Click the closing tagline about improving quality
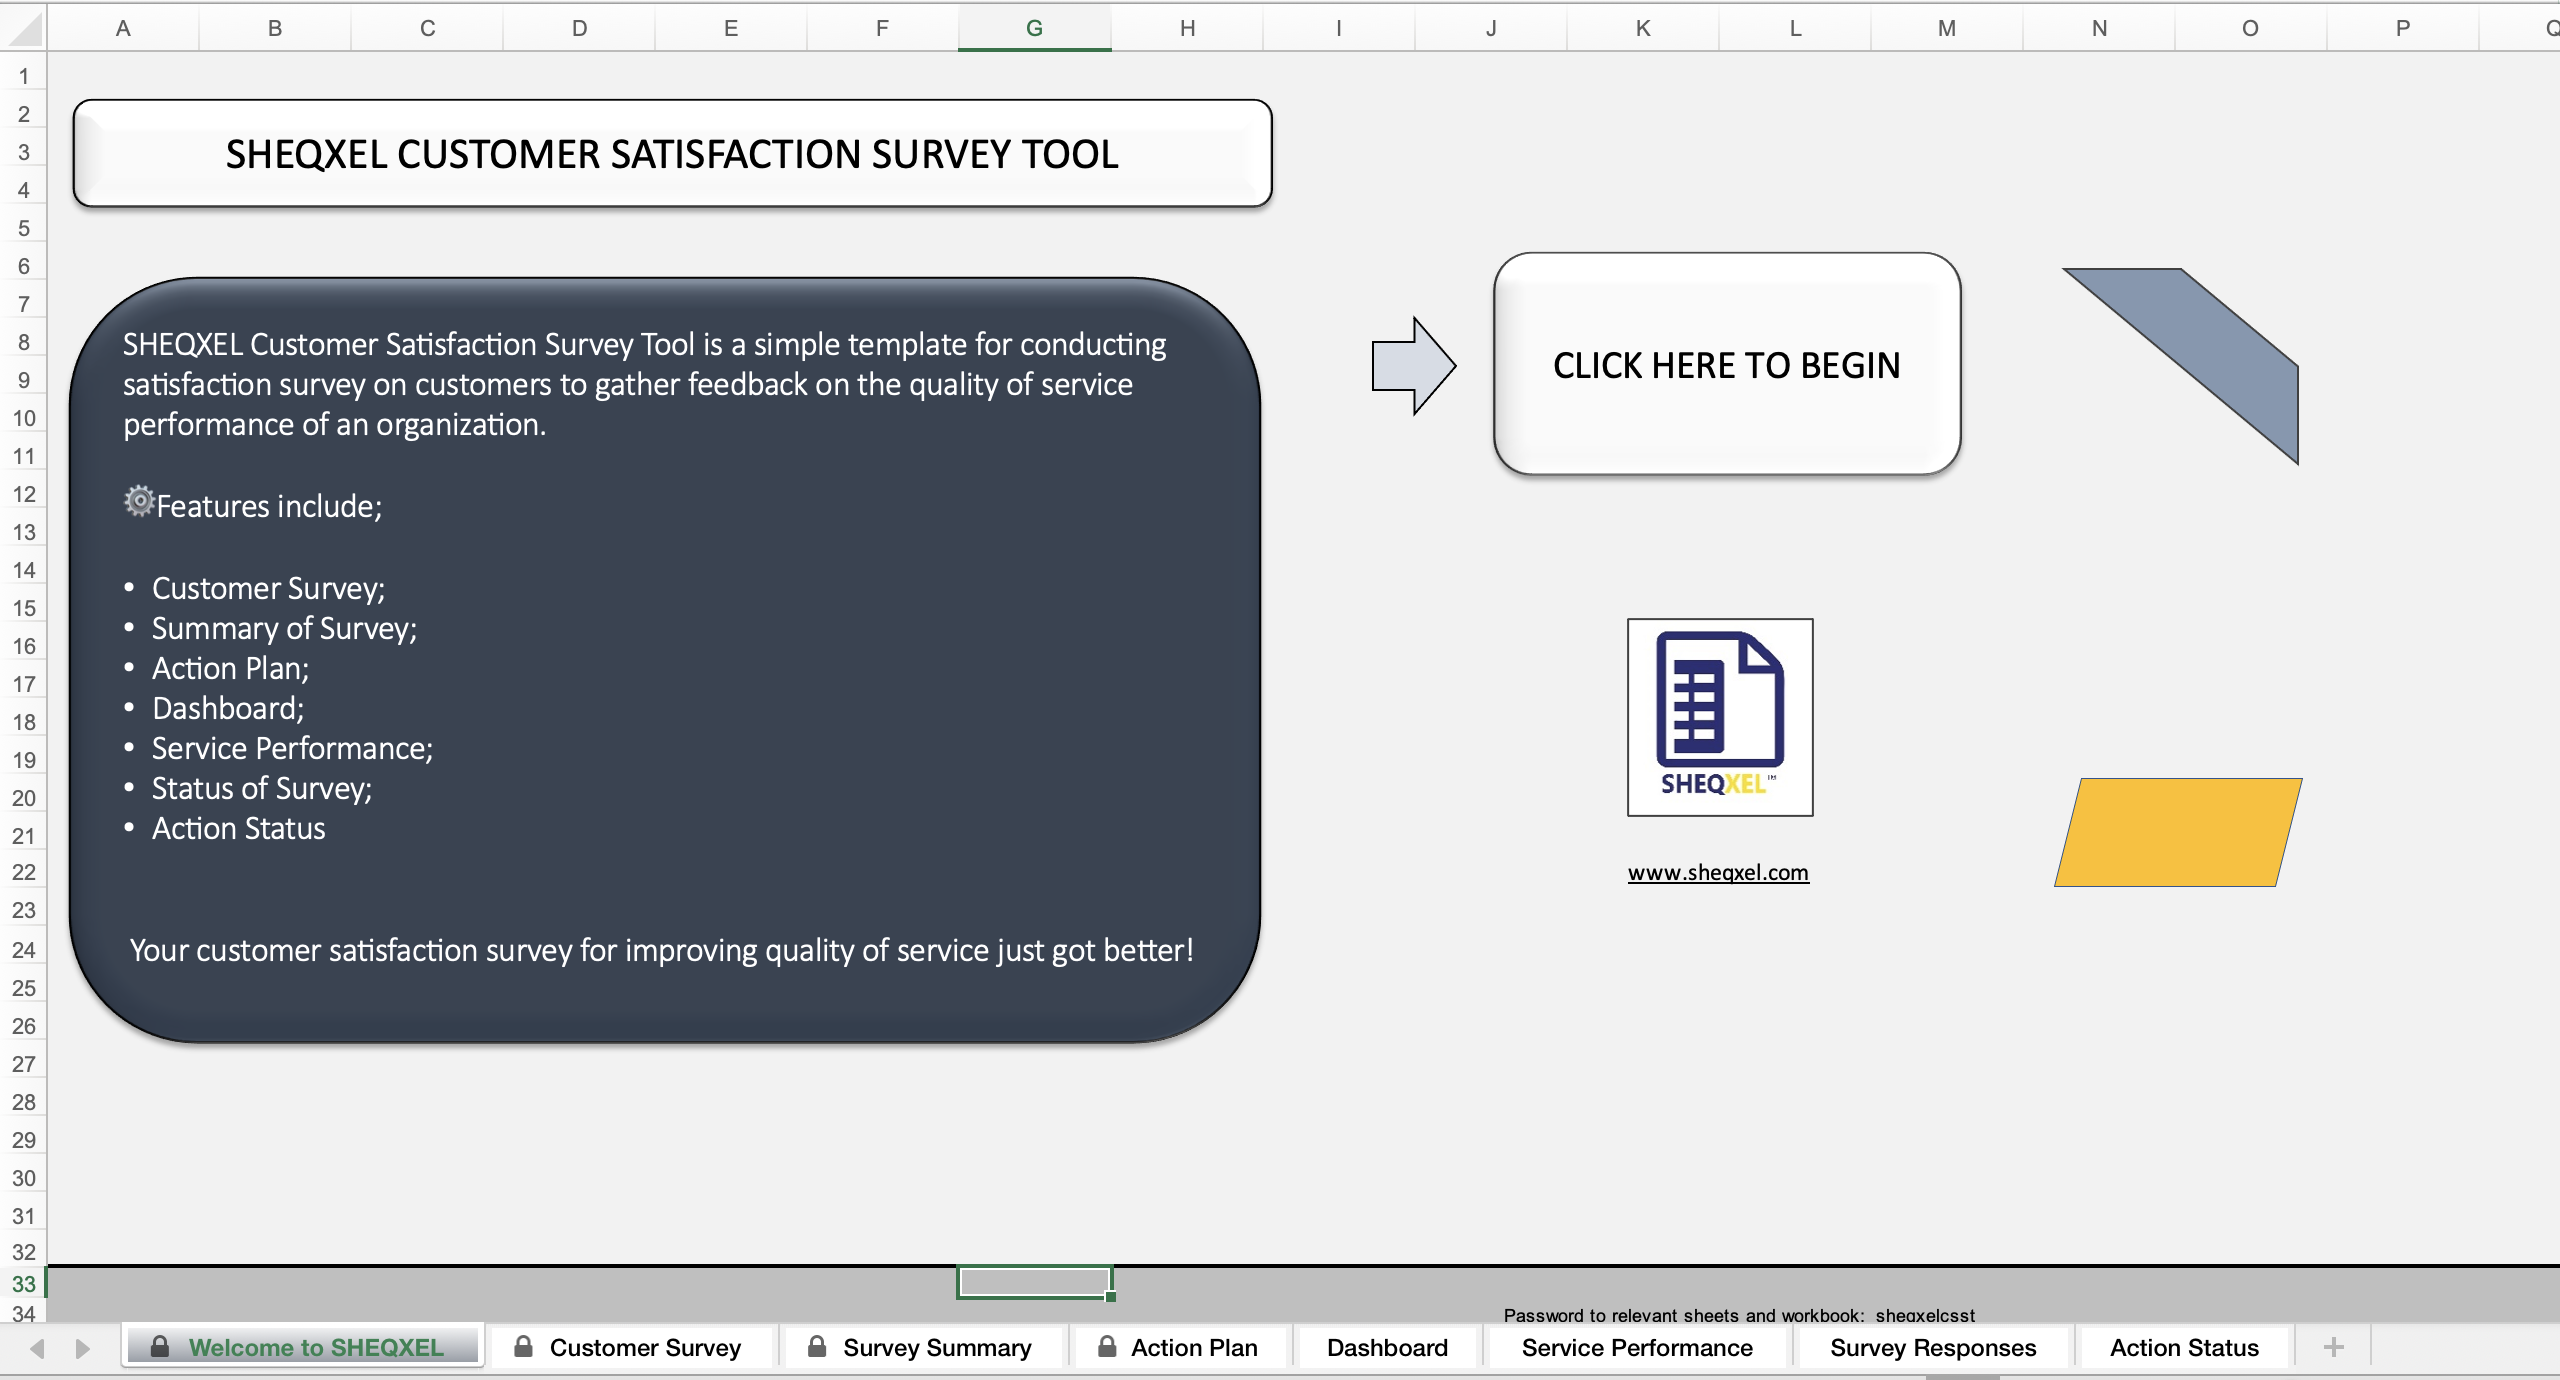Image resolution: width=2560 pixels, height=1380 pixels. pos(661,950)
